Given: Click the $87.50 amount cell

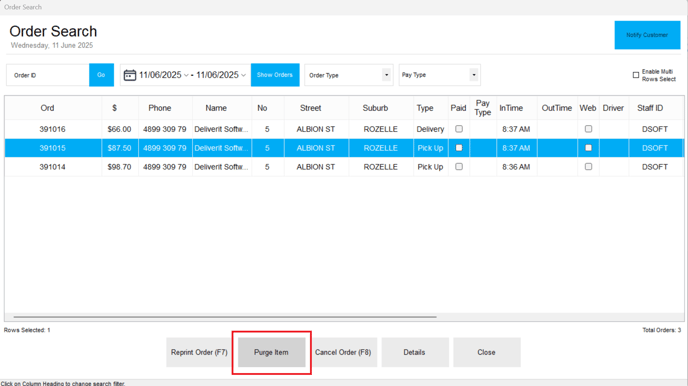Looking at the screenshot, I should point(119,148).
